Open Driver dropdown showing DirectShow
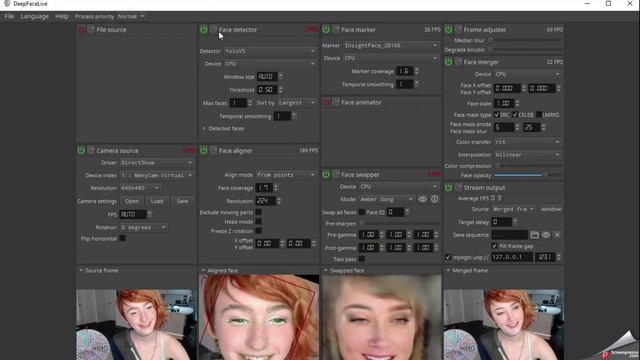The image size is (640, 360). [156, 162]
